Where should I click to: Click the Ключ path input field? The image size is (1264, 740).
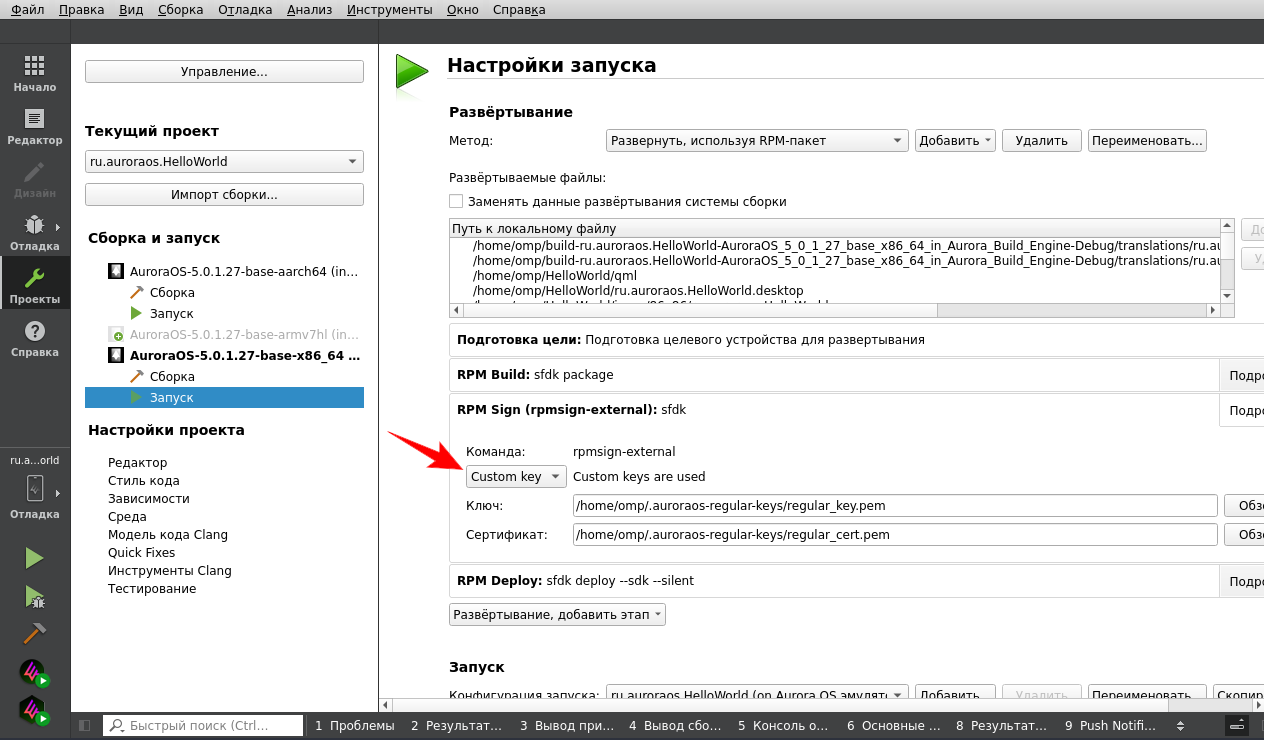(894, 506)
